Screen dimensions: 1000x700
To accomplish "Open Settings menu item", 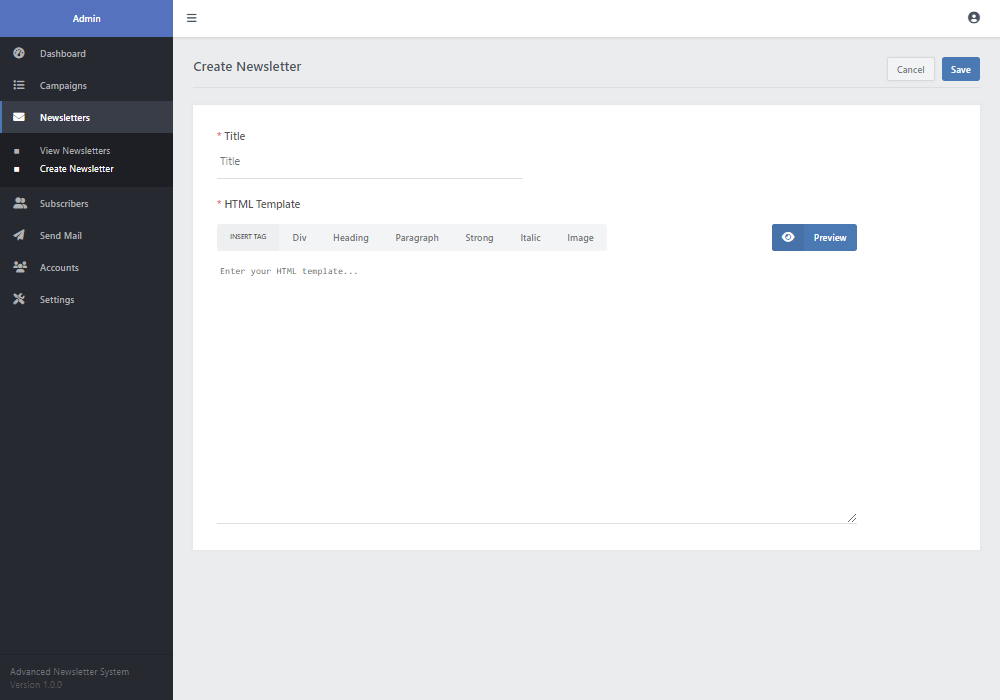I will tap(86, 300).
